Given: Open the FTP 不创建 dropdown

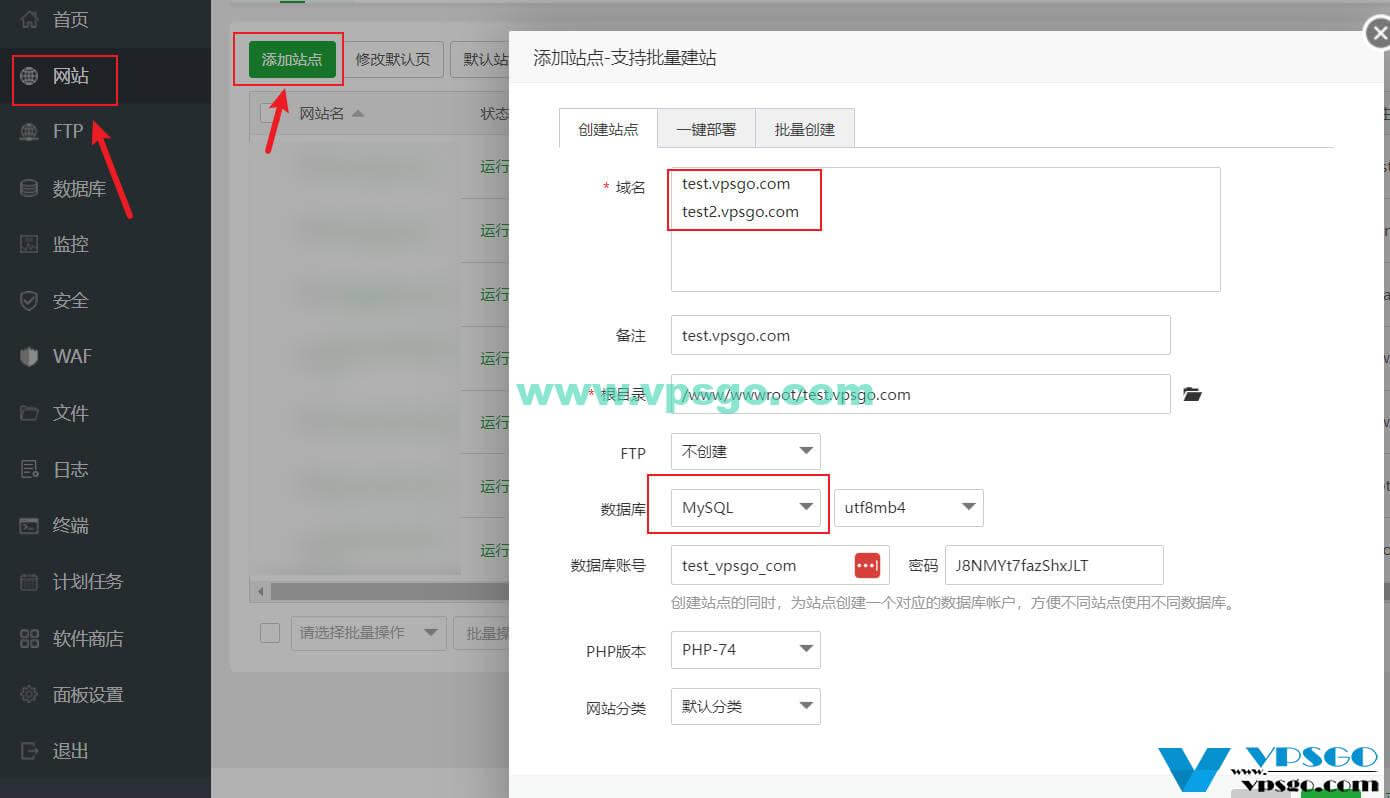Looking at the screenshot, I should 745,452.
